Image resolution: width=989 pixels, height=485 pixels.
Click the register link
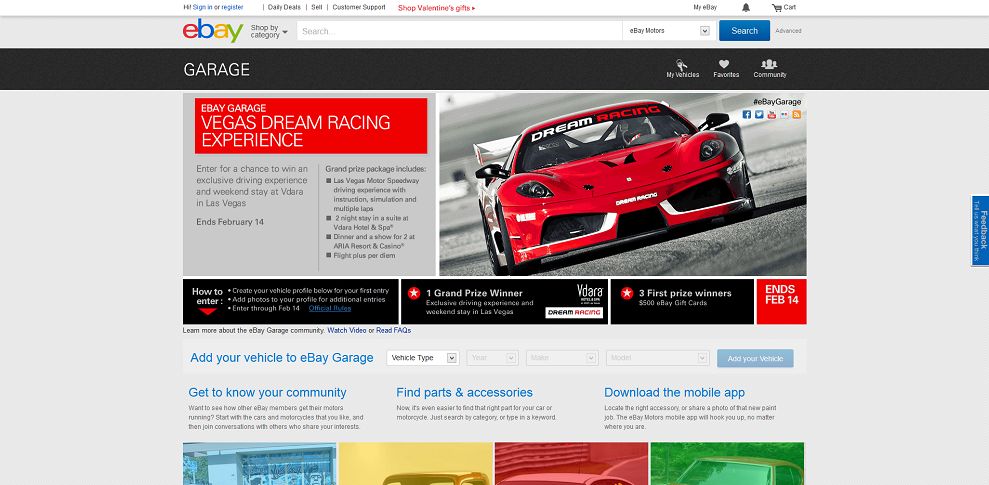pos(232,8)
